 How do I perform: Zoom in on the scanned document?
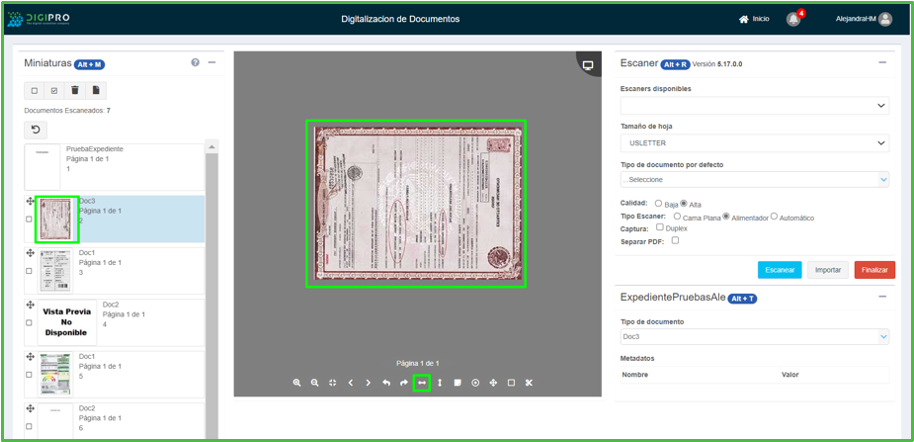click(x=297, y=383)
